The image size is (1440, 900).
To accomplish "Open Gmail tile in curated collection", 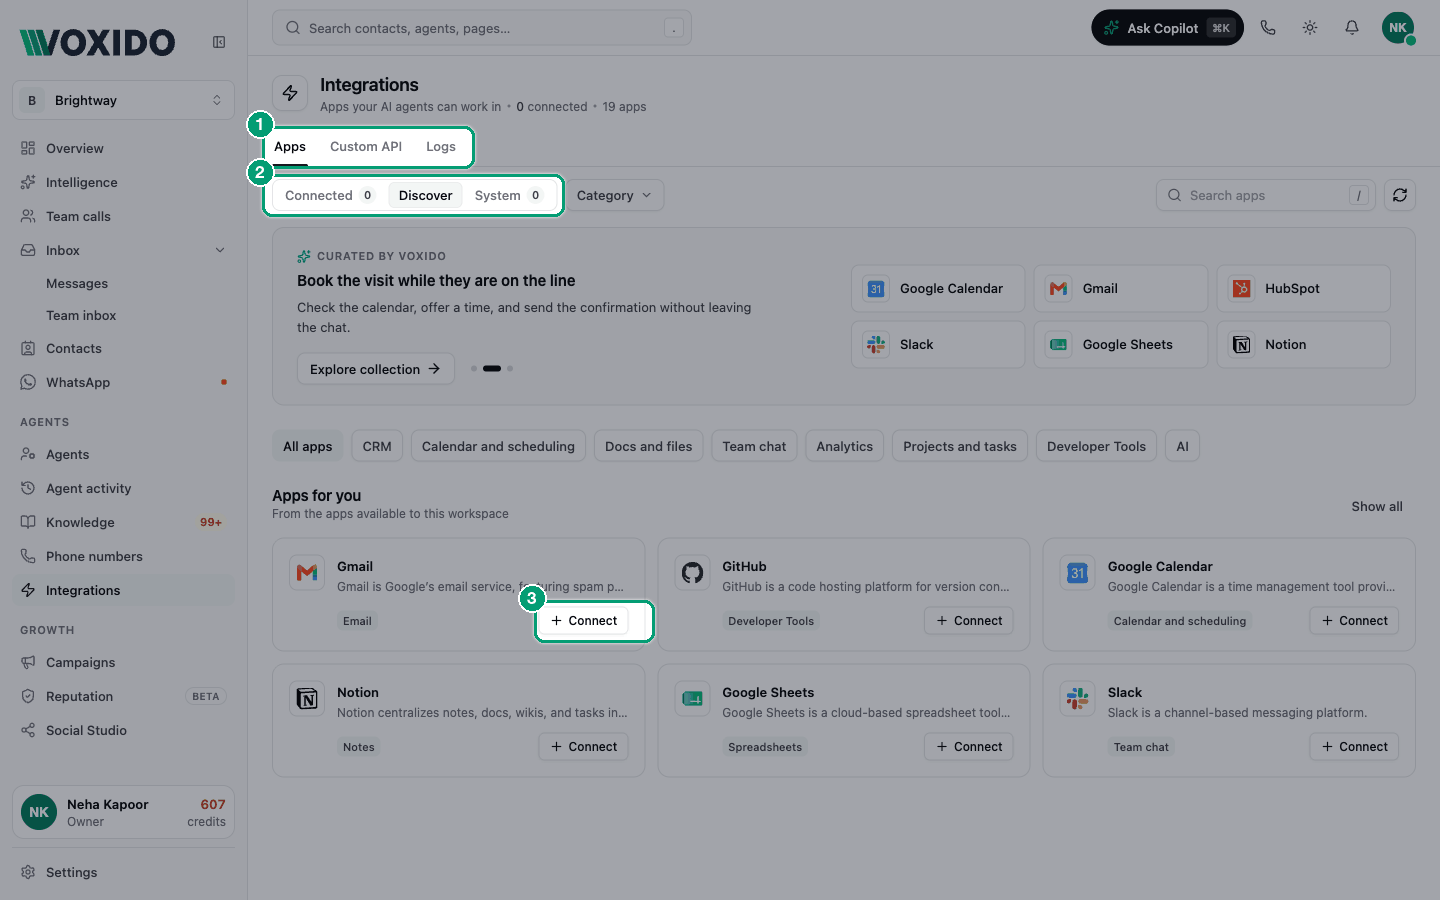I will [1120, 288].
